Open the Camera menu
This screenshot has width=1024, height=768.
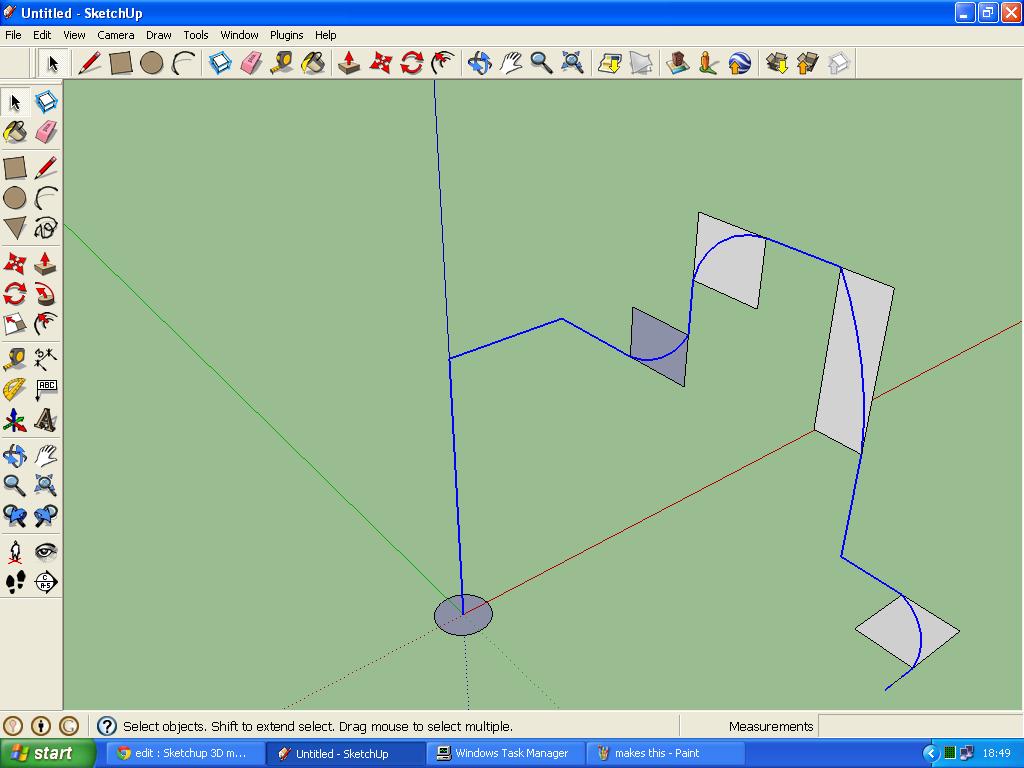(x=116, y=34)
